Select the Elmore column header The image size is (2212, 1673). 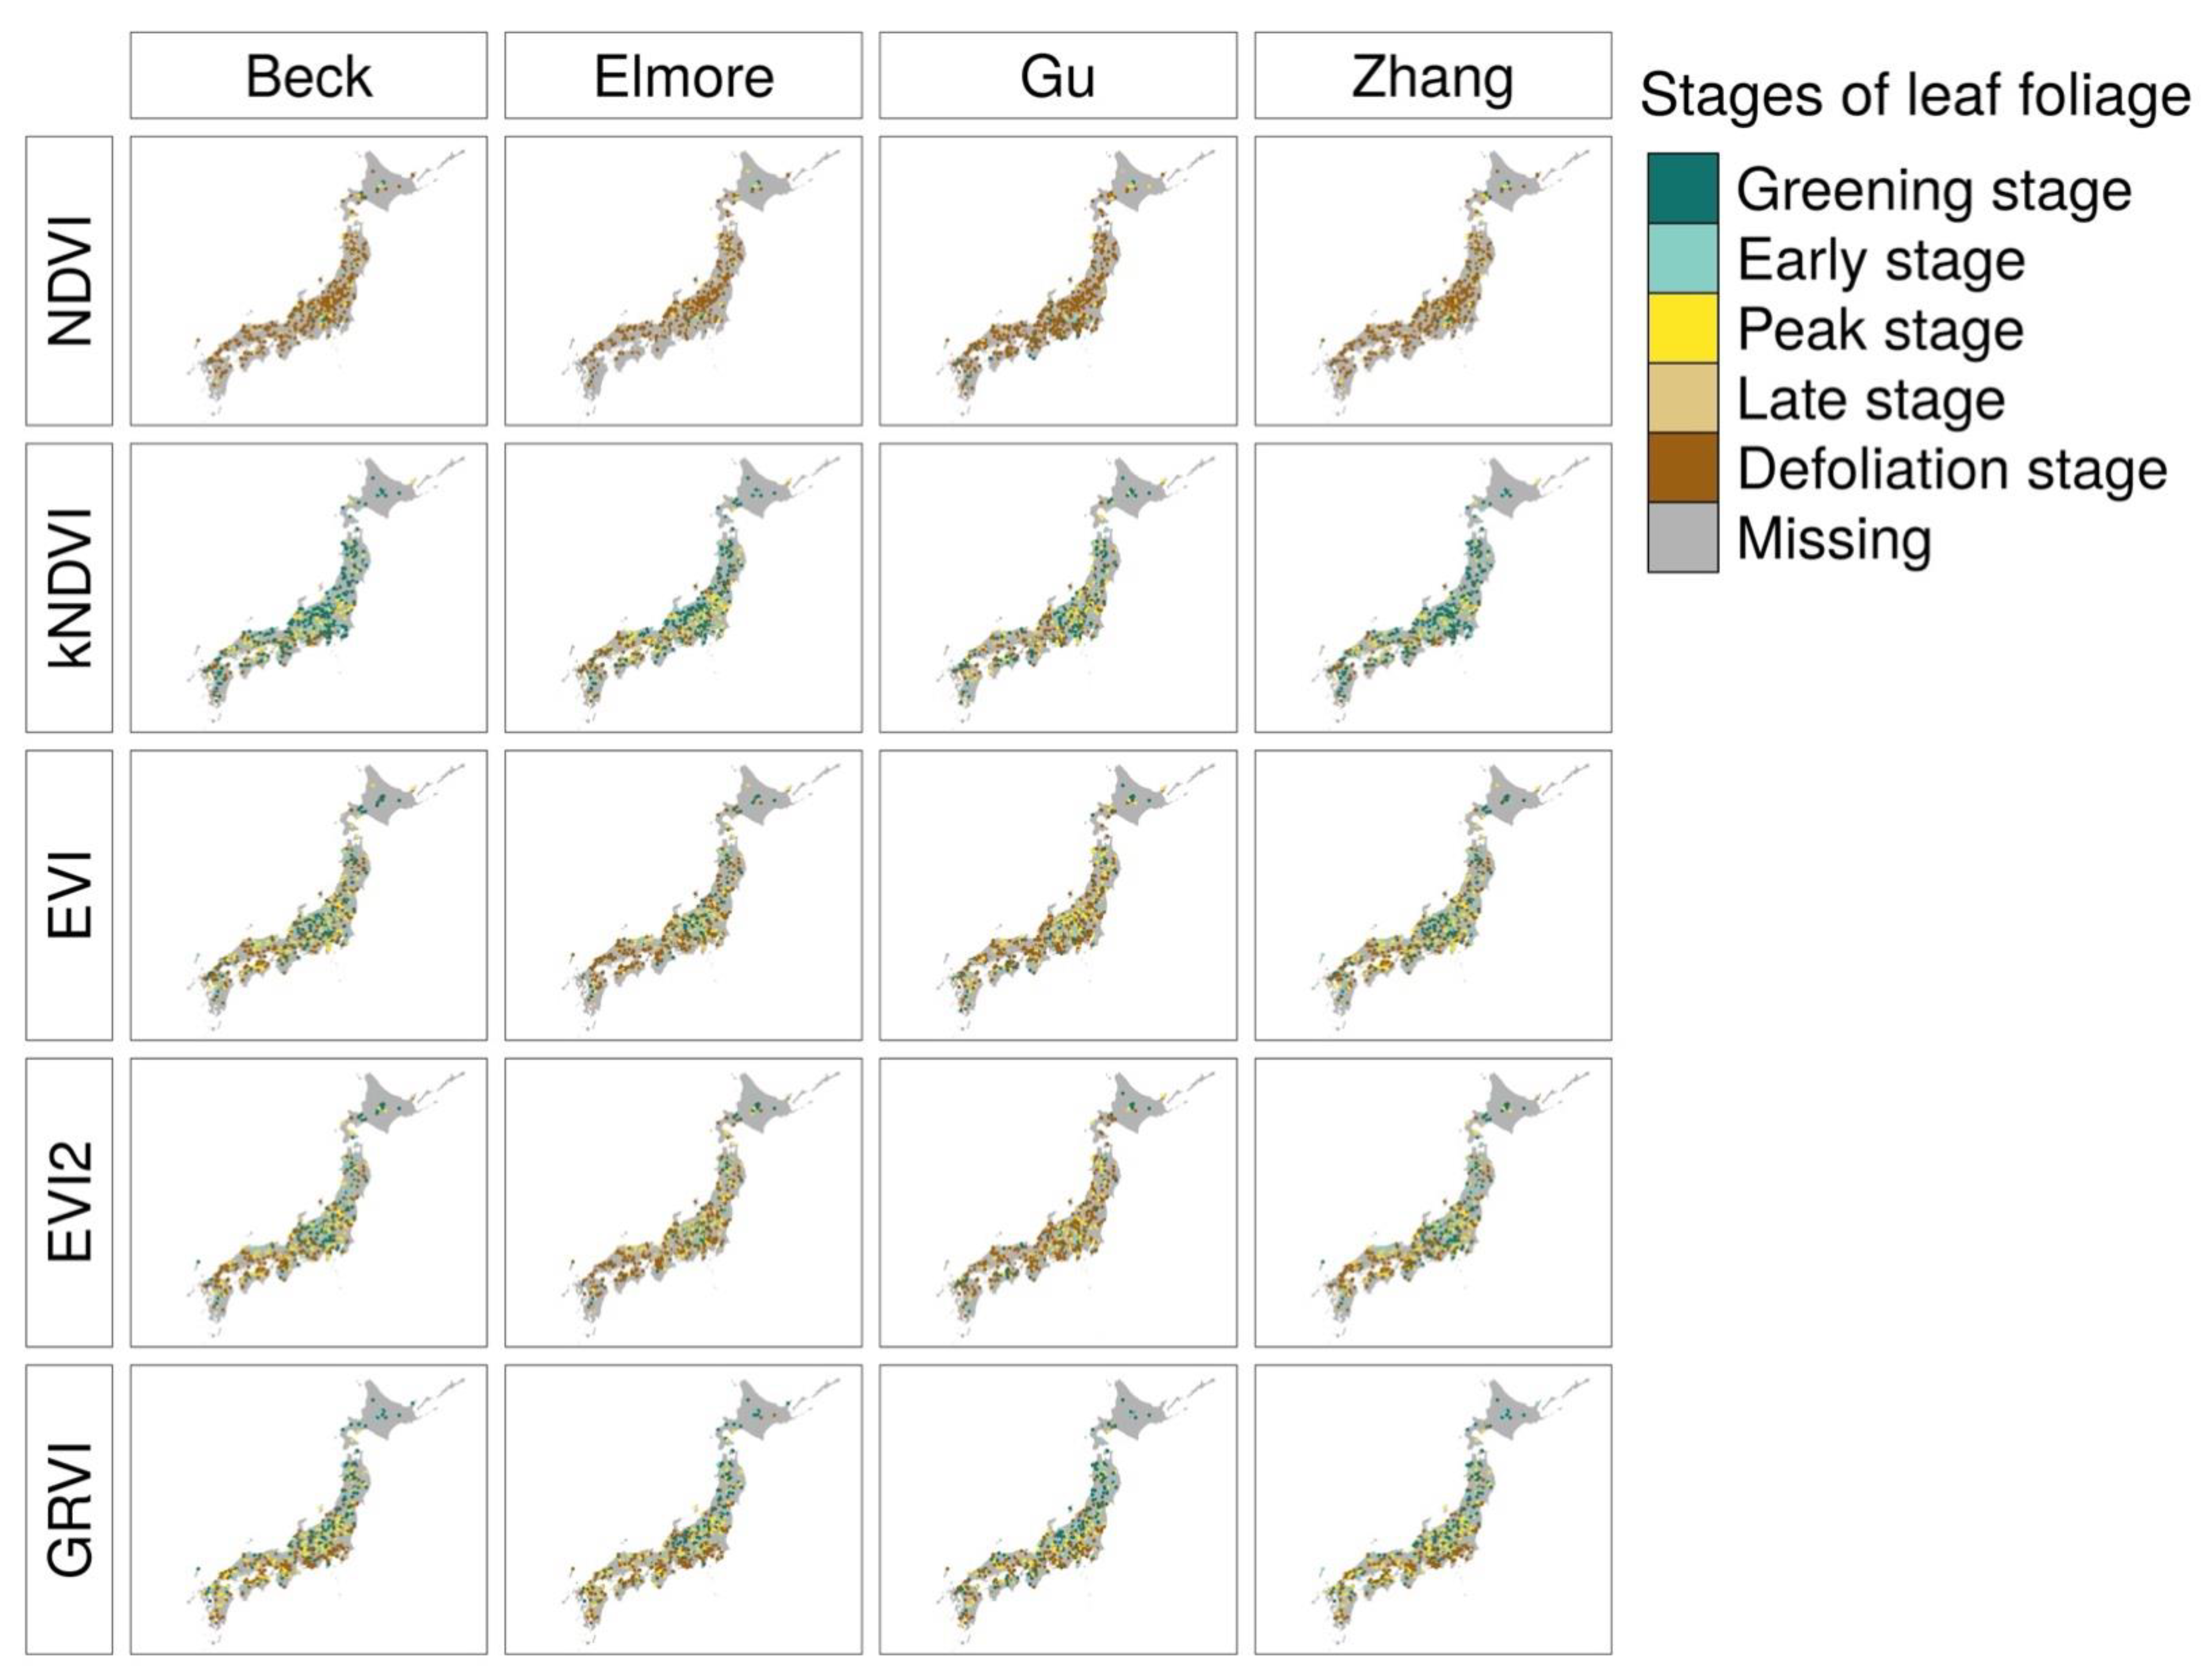[683, 76]
